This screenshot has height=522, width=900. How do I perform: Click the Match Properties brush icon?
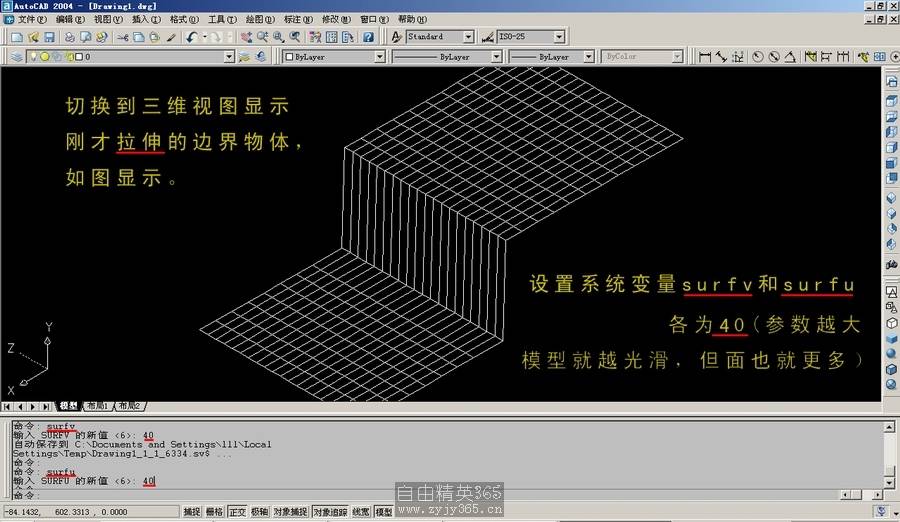pos(171,37)
